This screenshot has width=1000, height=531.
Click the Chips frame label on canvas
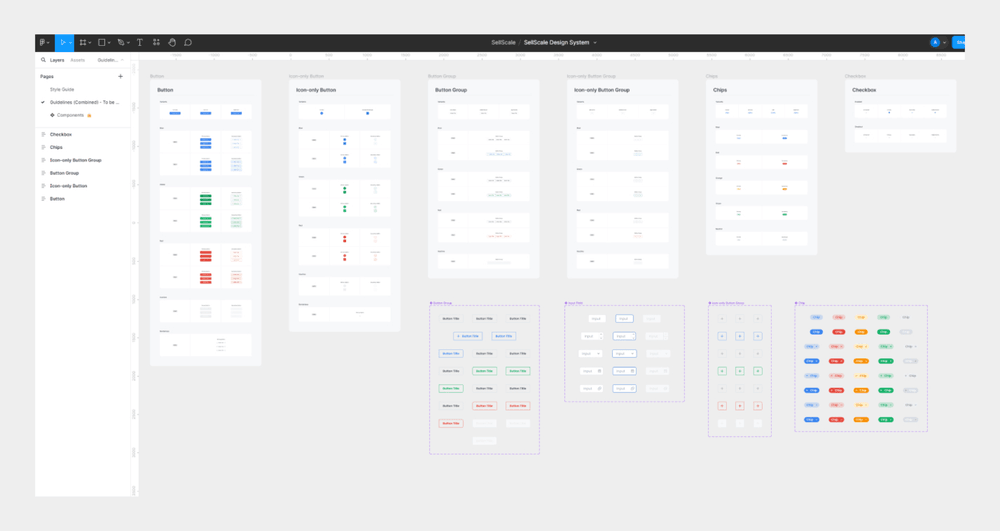[712, 76]
